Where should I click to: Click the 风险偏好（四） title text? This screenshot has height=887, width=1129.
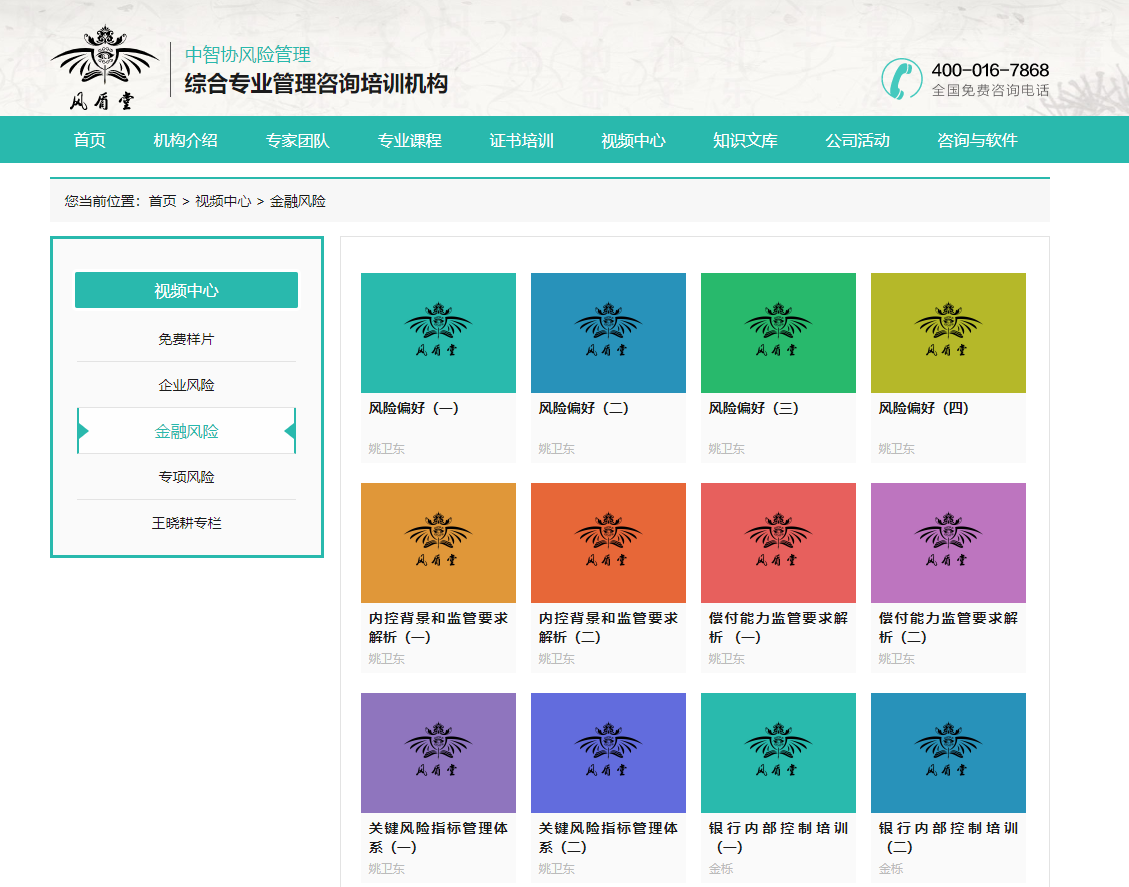pyautogui.click(x=924, y=408)
